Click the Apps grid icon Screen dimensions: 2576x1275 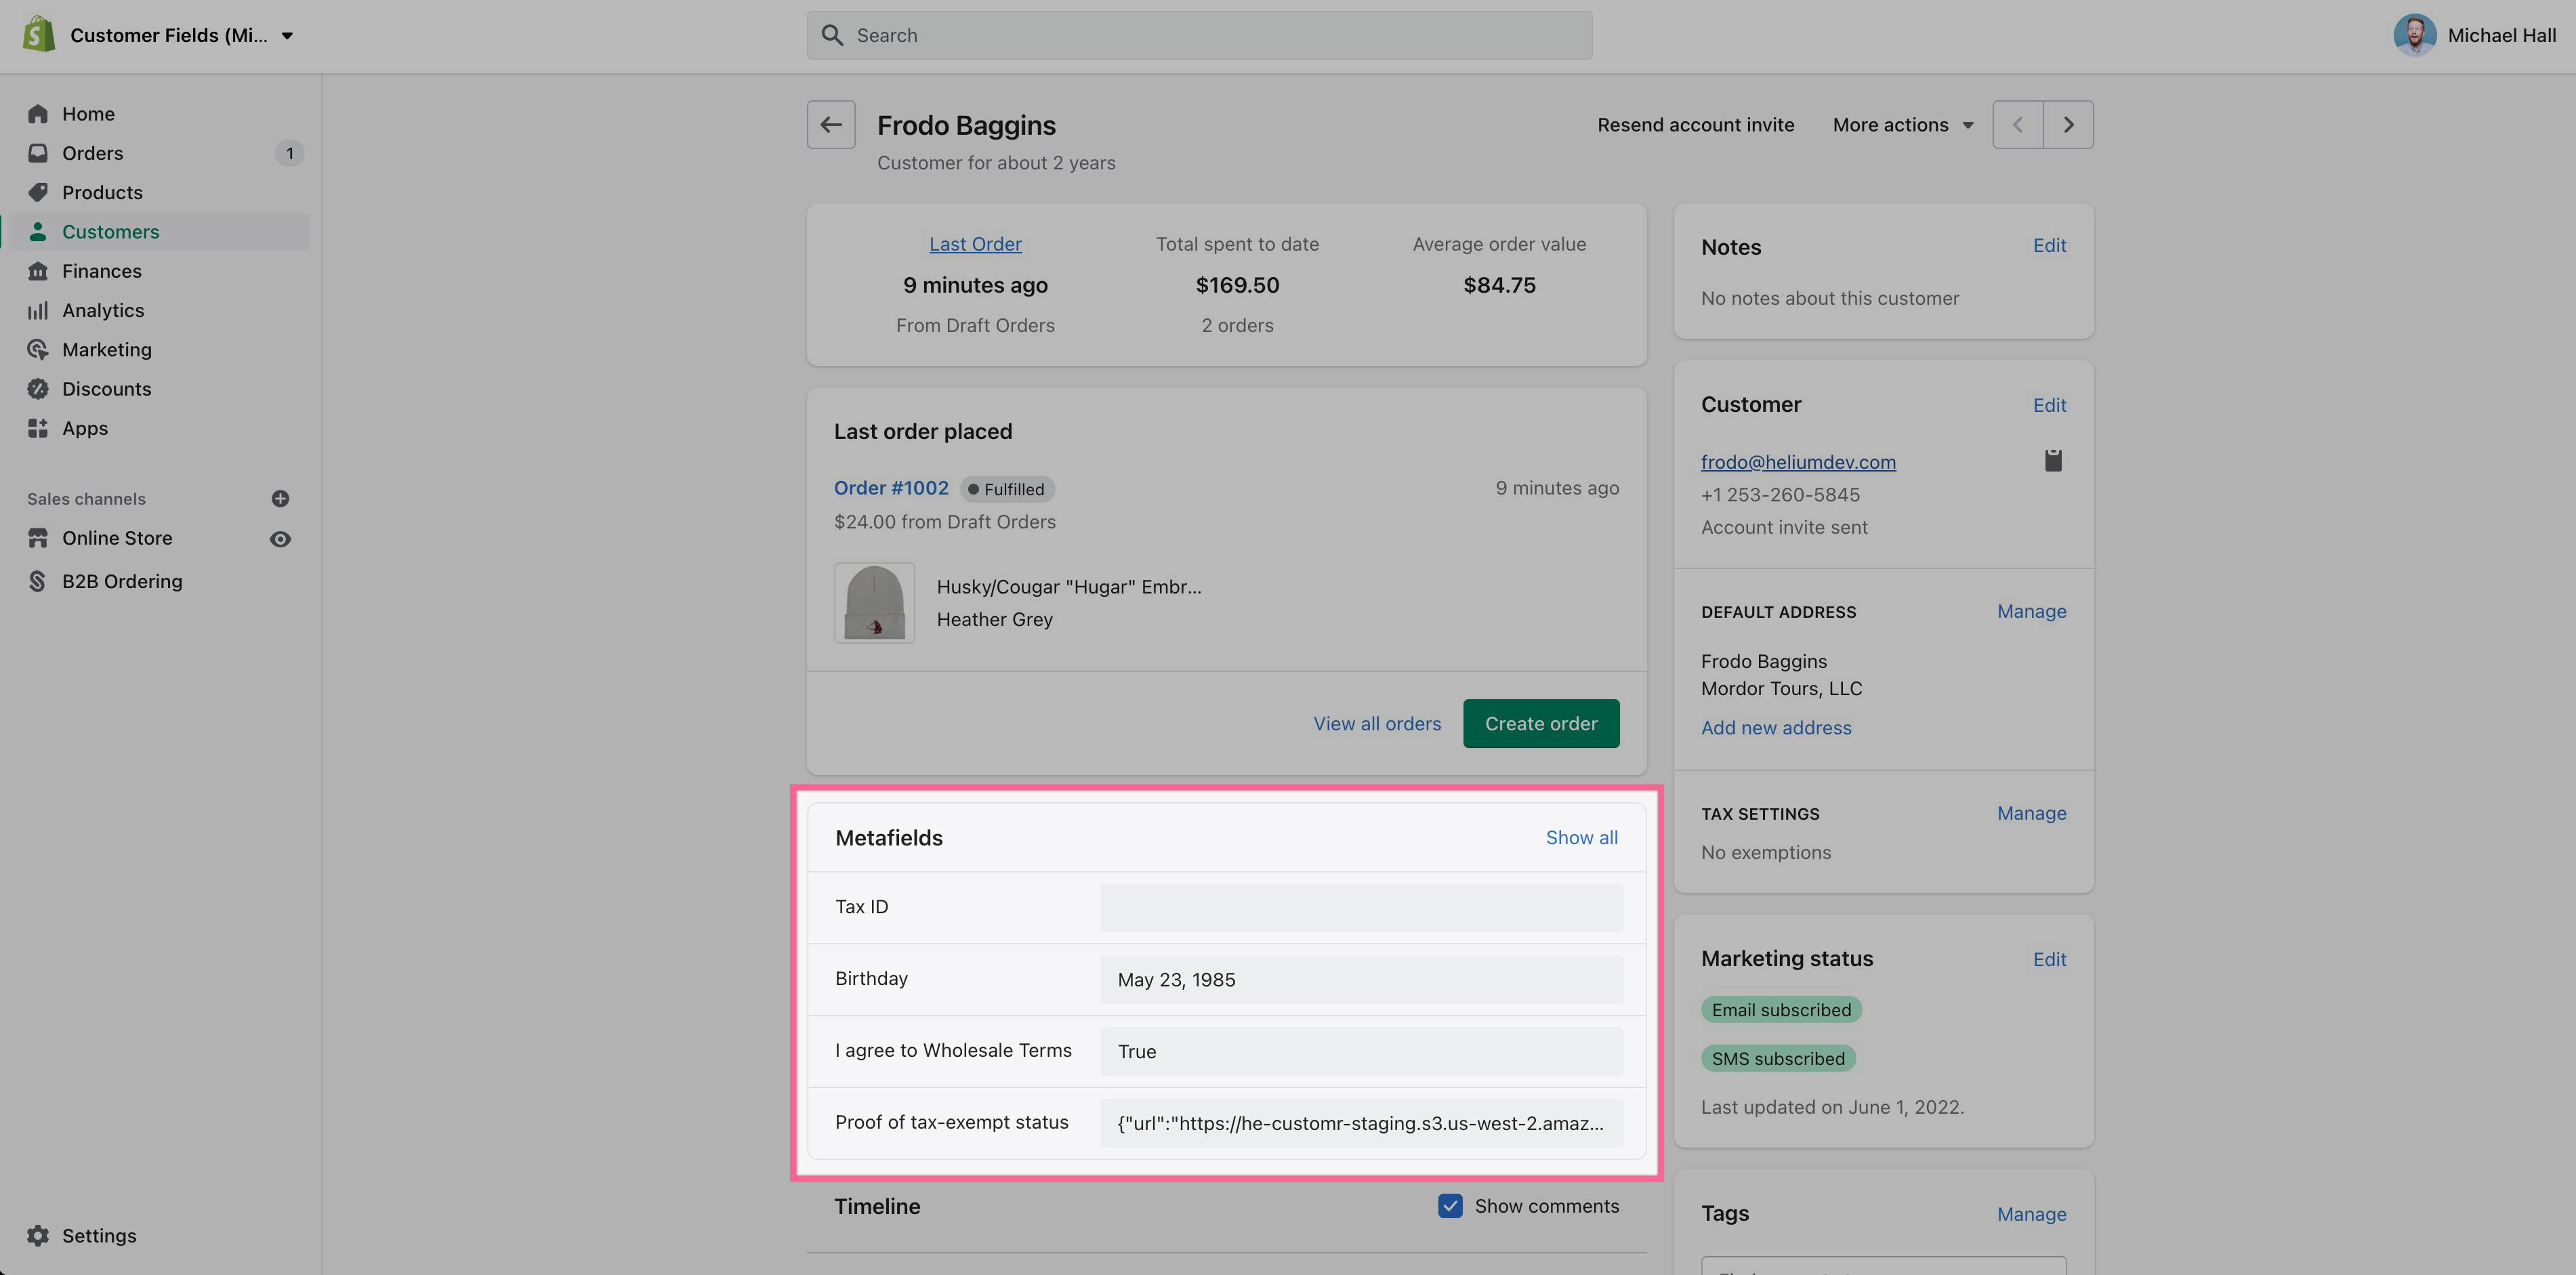click(x=38, y=428)
